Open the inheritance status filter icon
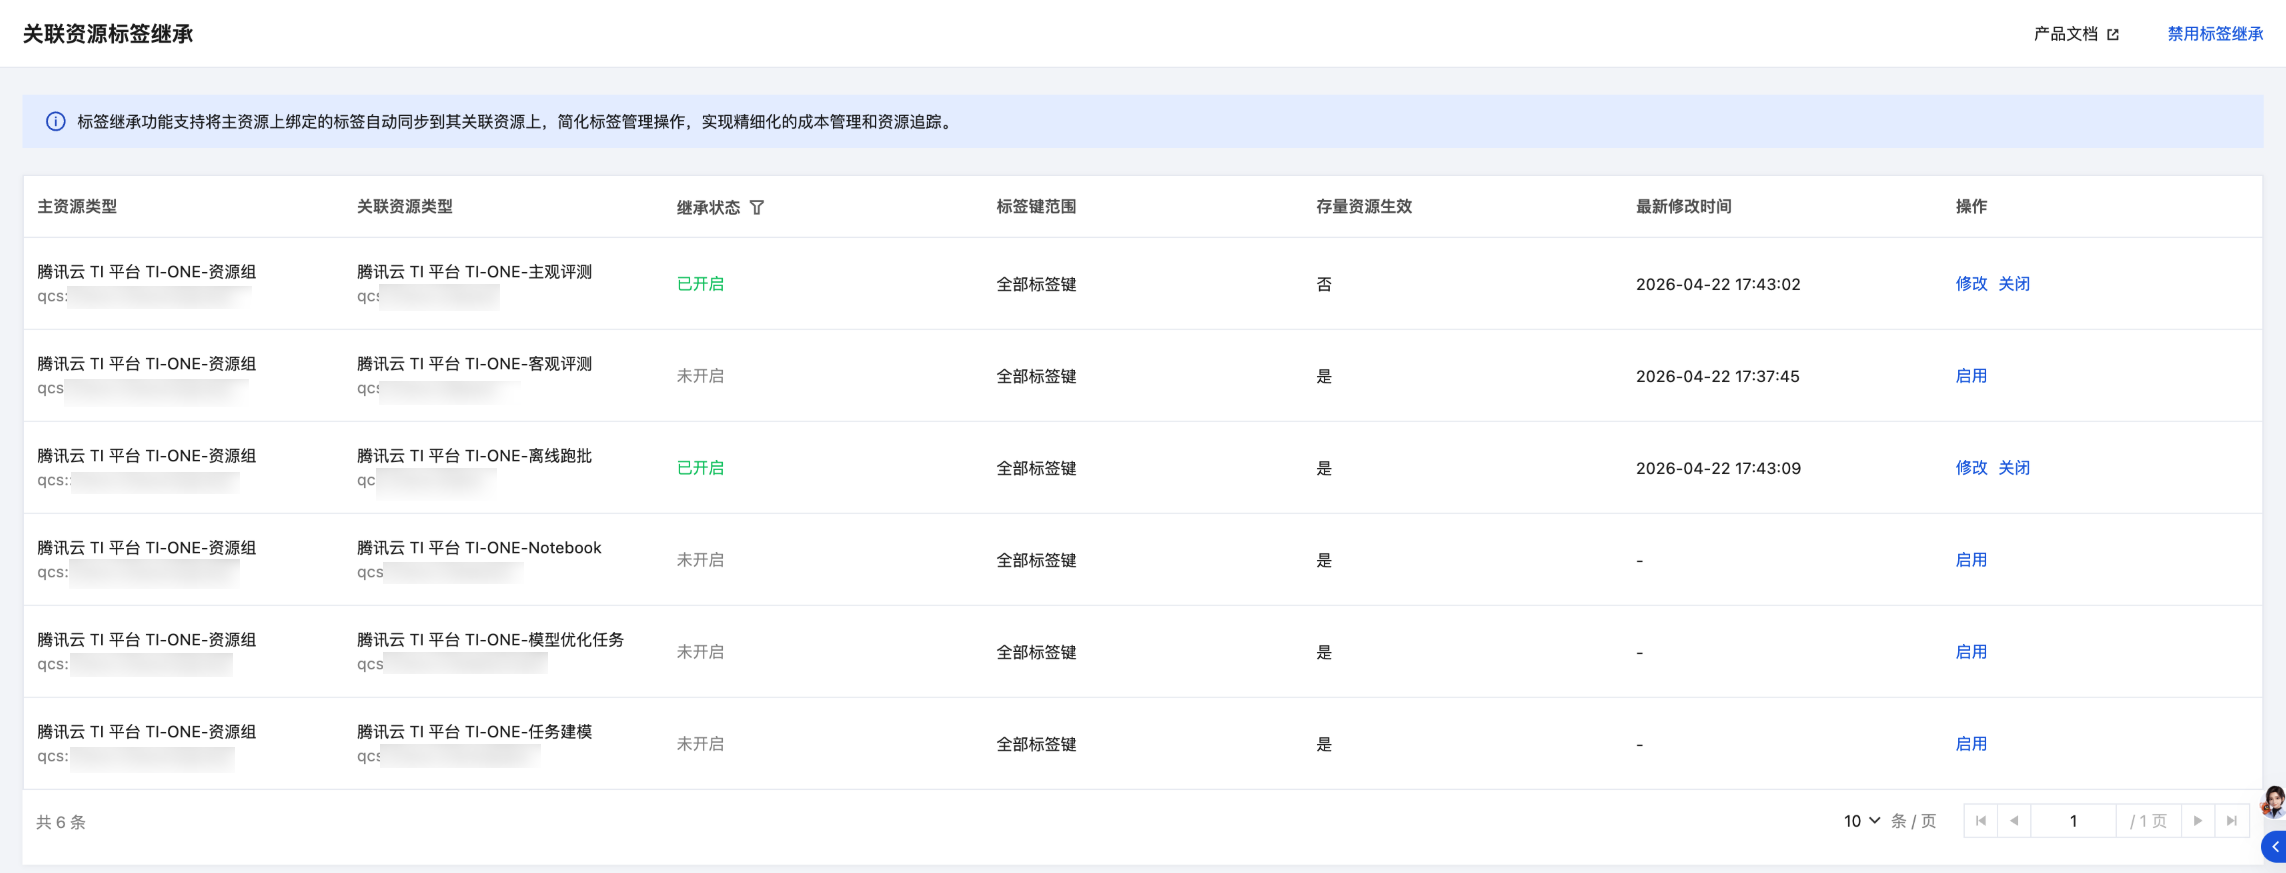The width and height of the screenshot is (2286, 873). (757, 207)
